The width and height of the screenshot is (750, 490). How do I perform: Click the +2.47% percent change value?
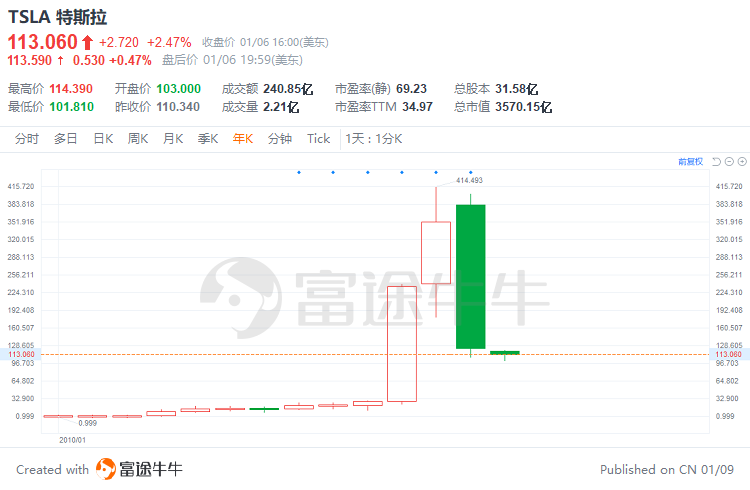click(x=169, y=43)
